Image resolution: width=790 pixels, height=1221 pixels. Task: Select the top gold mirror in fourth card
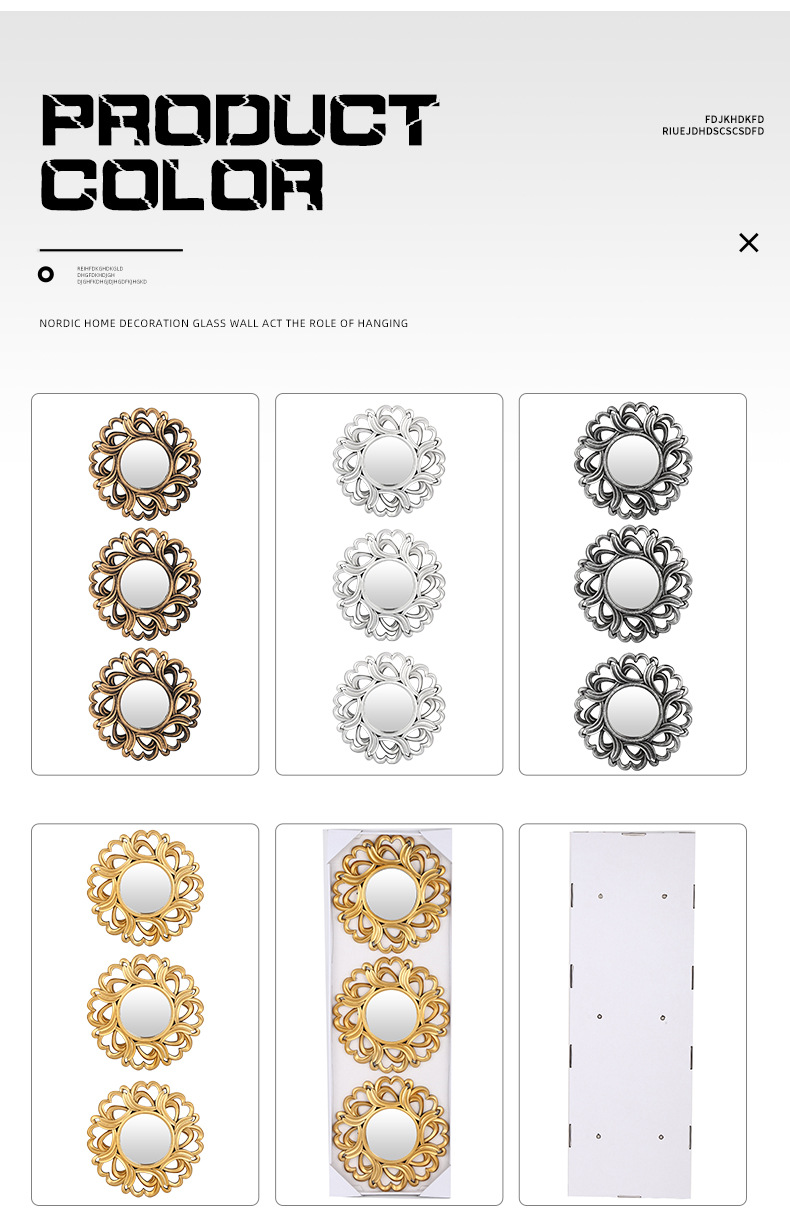145,888
